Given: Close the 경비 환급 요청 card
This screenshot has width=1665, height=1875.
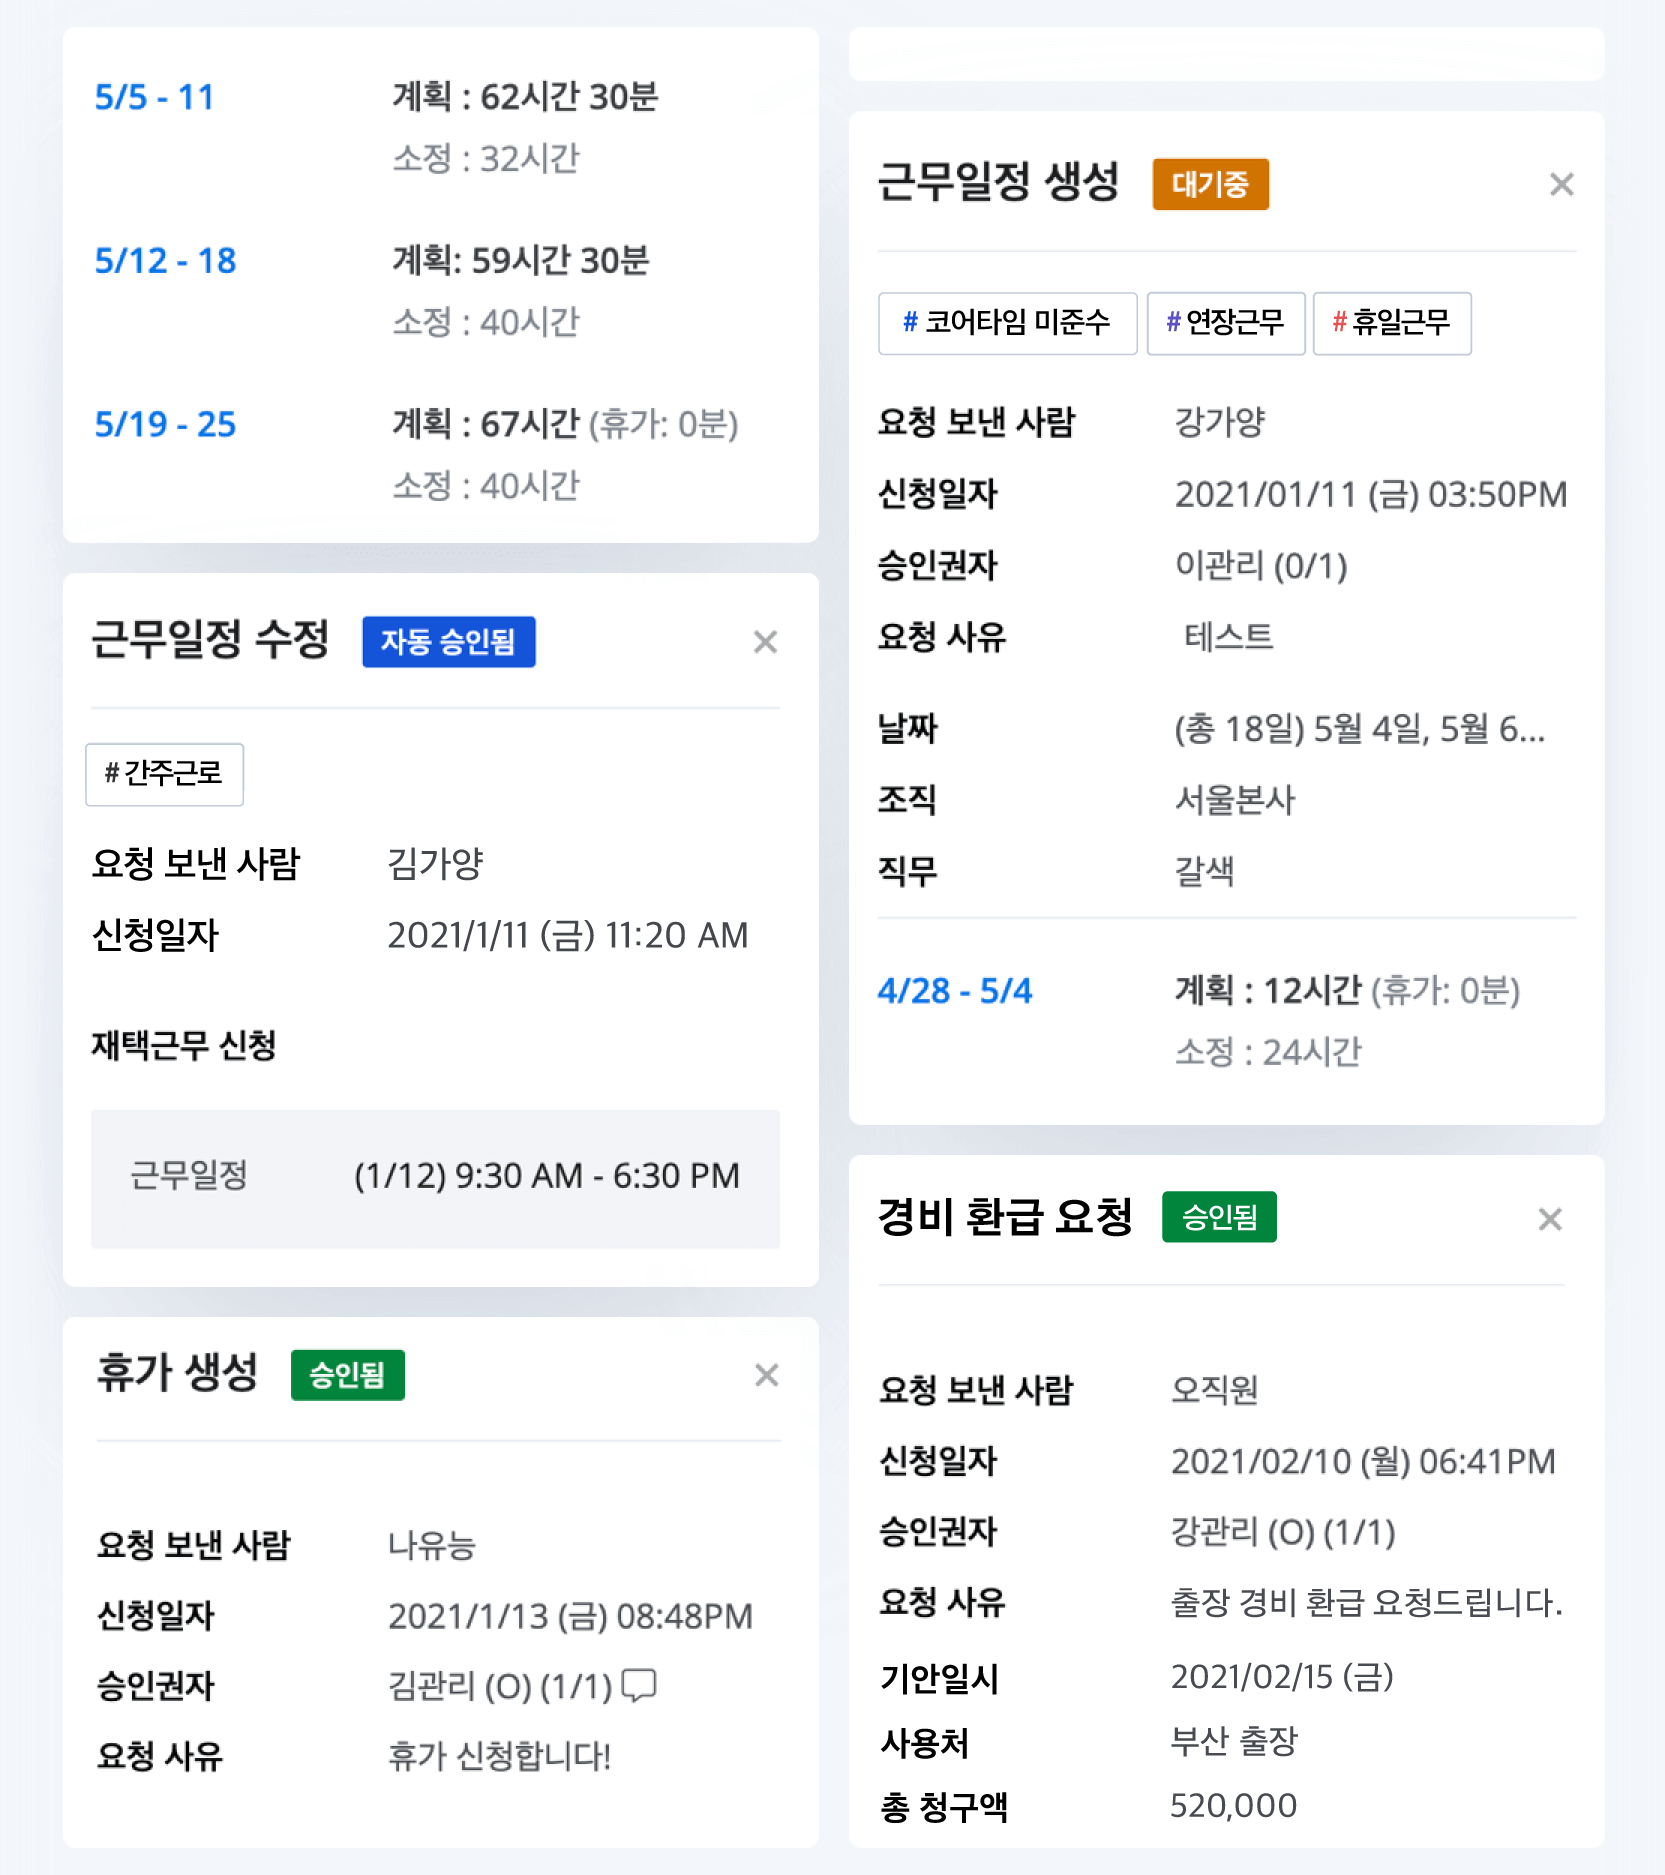Looking at the screenshot, I should tap(1550, 1219).
